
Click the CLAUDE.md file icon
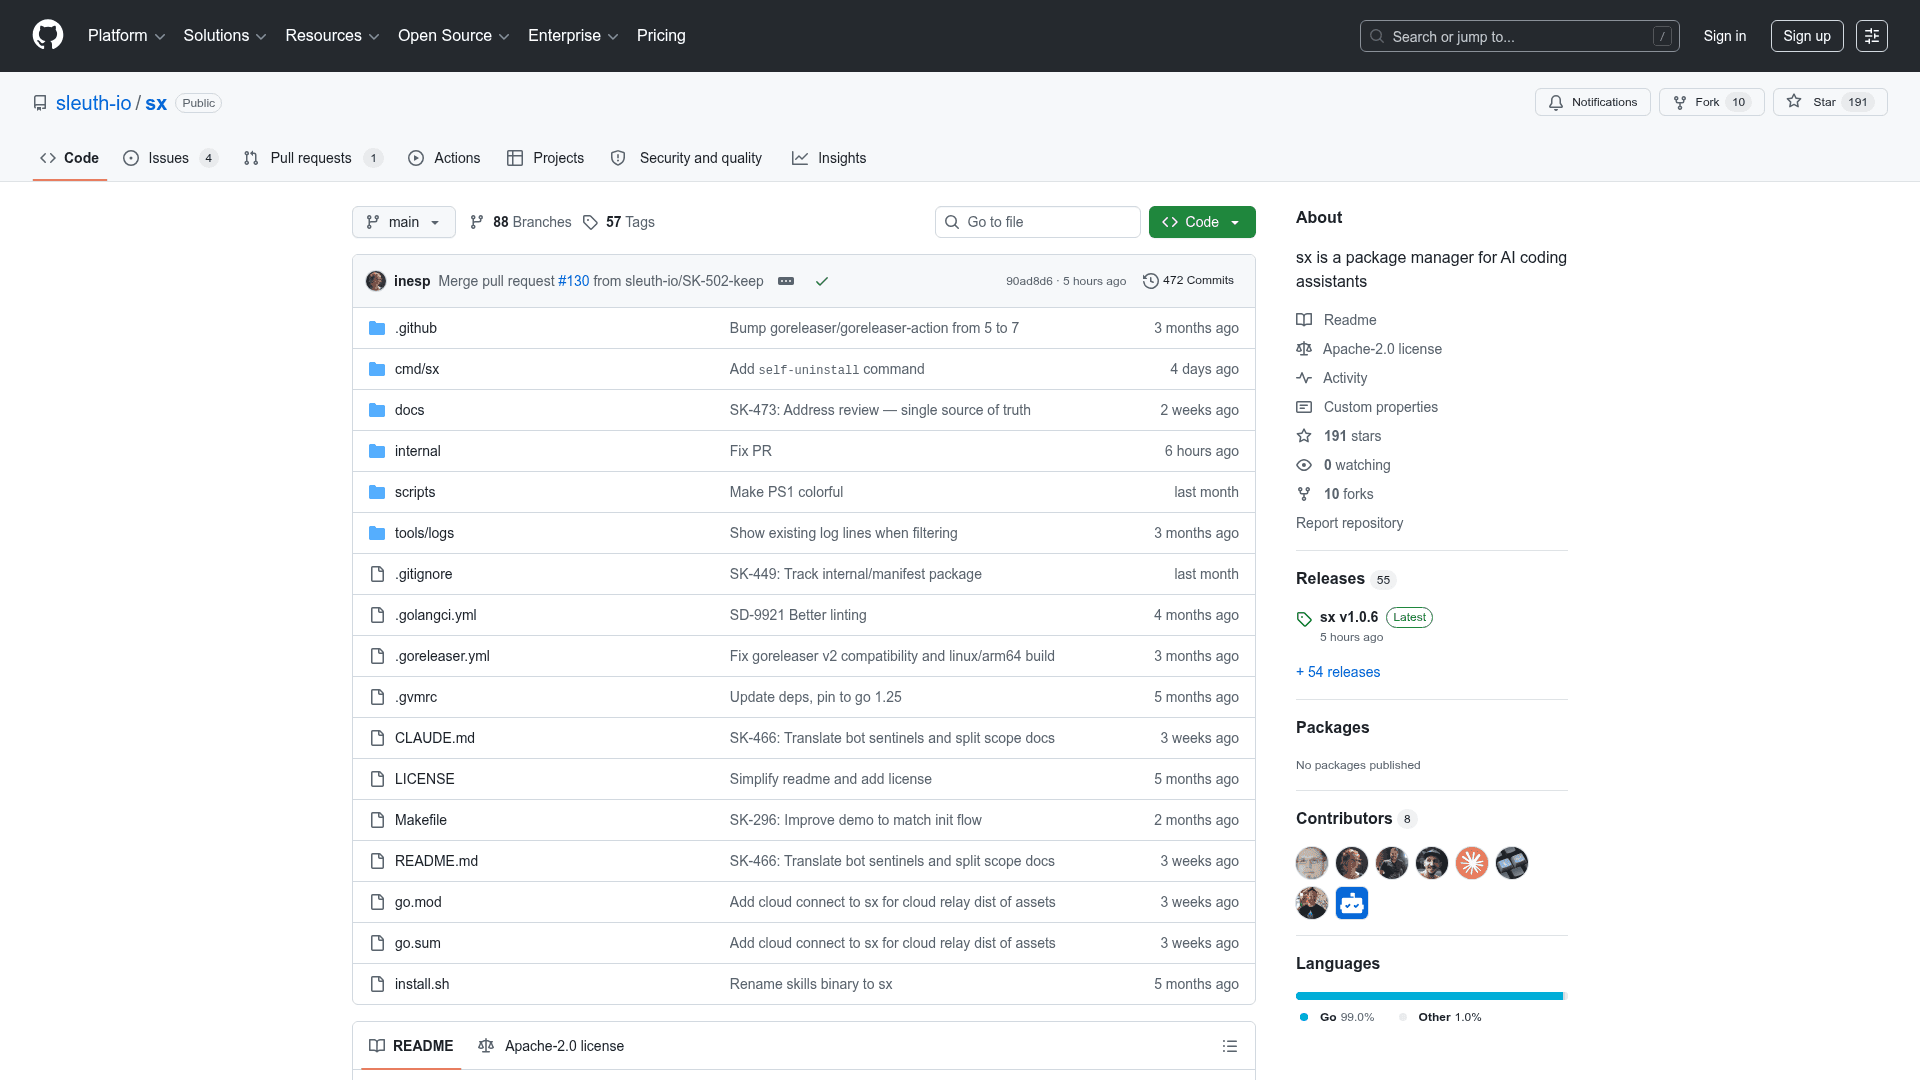[377, 738]
